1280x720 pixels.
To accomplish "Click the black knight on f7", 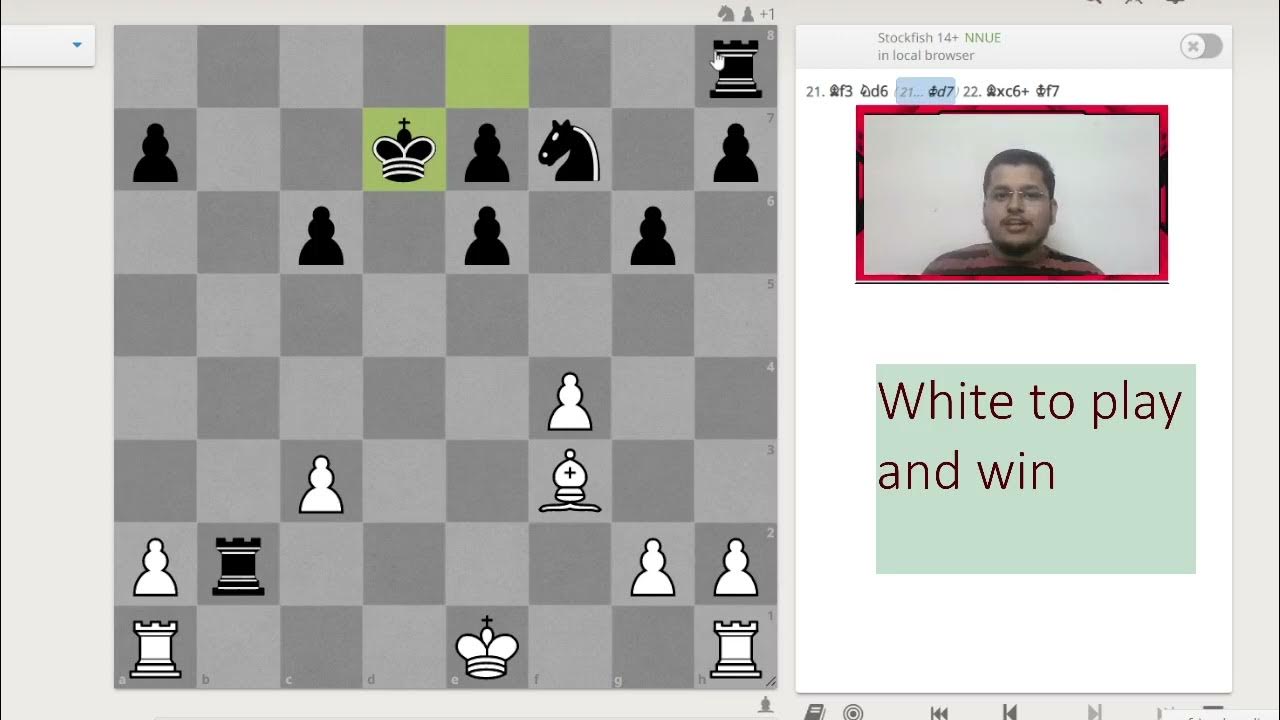I will [570, 150].
